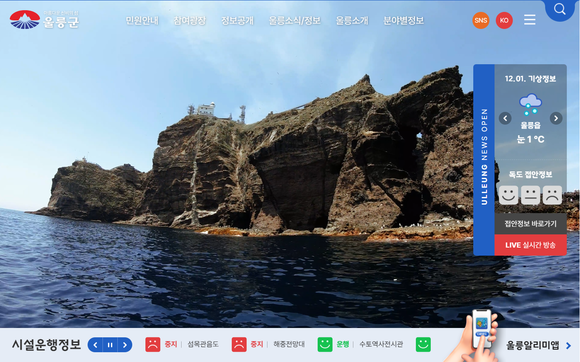Open the search magnifier icon
This screenshot has height=362, width=580.
559,9
